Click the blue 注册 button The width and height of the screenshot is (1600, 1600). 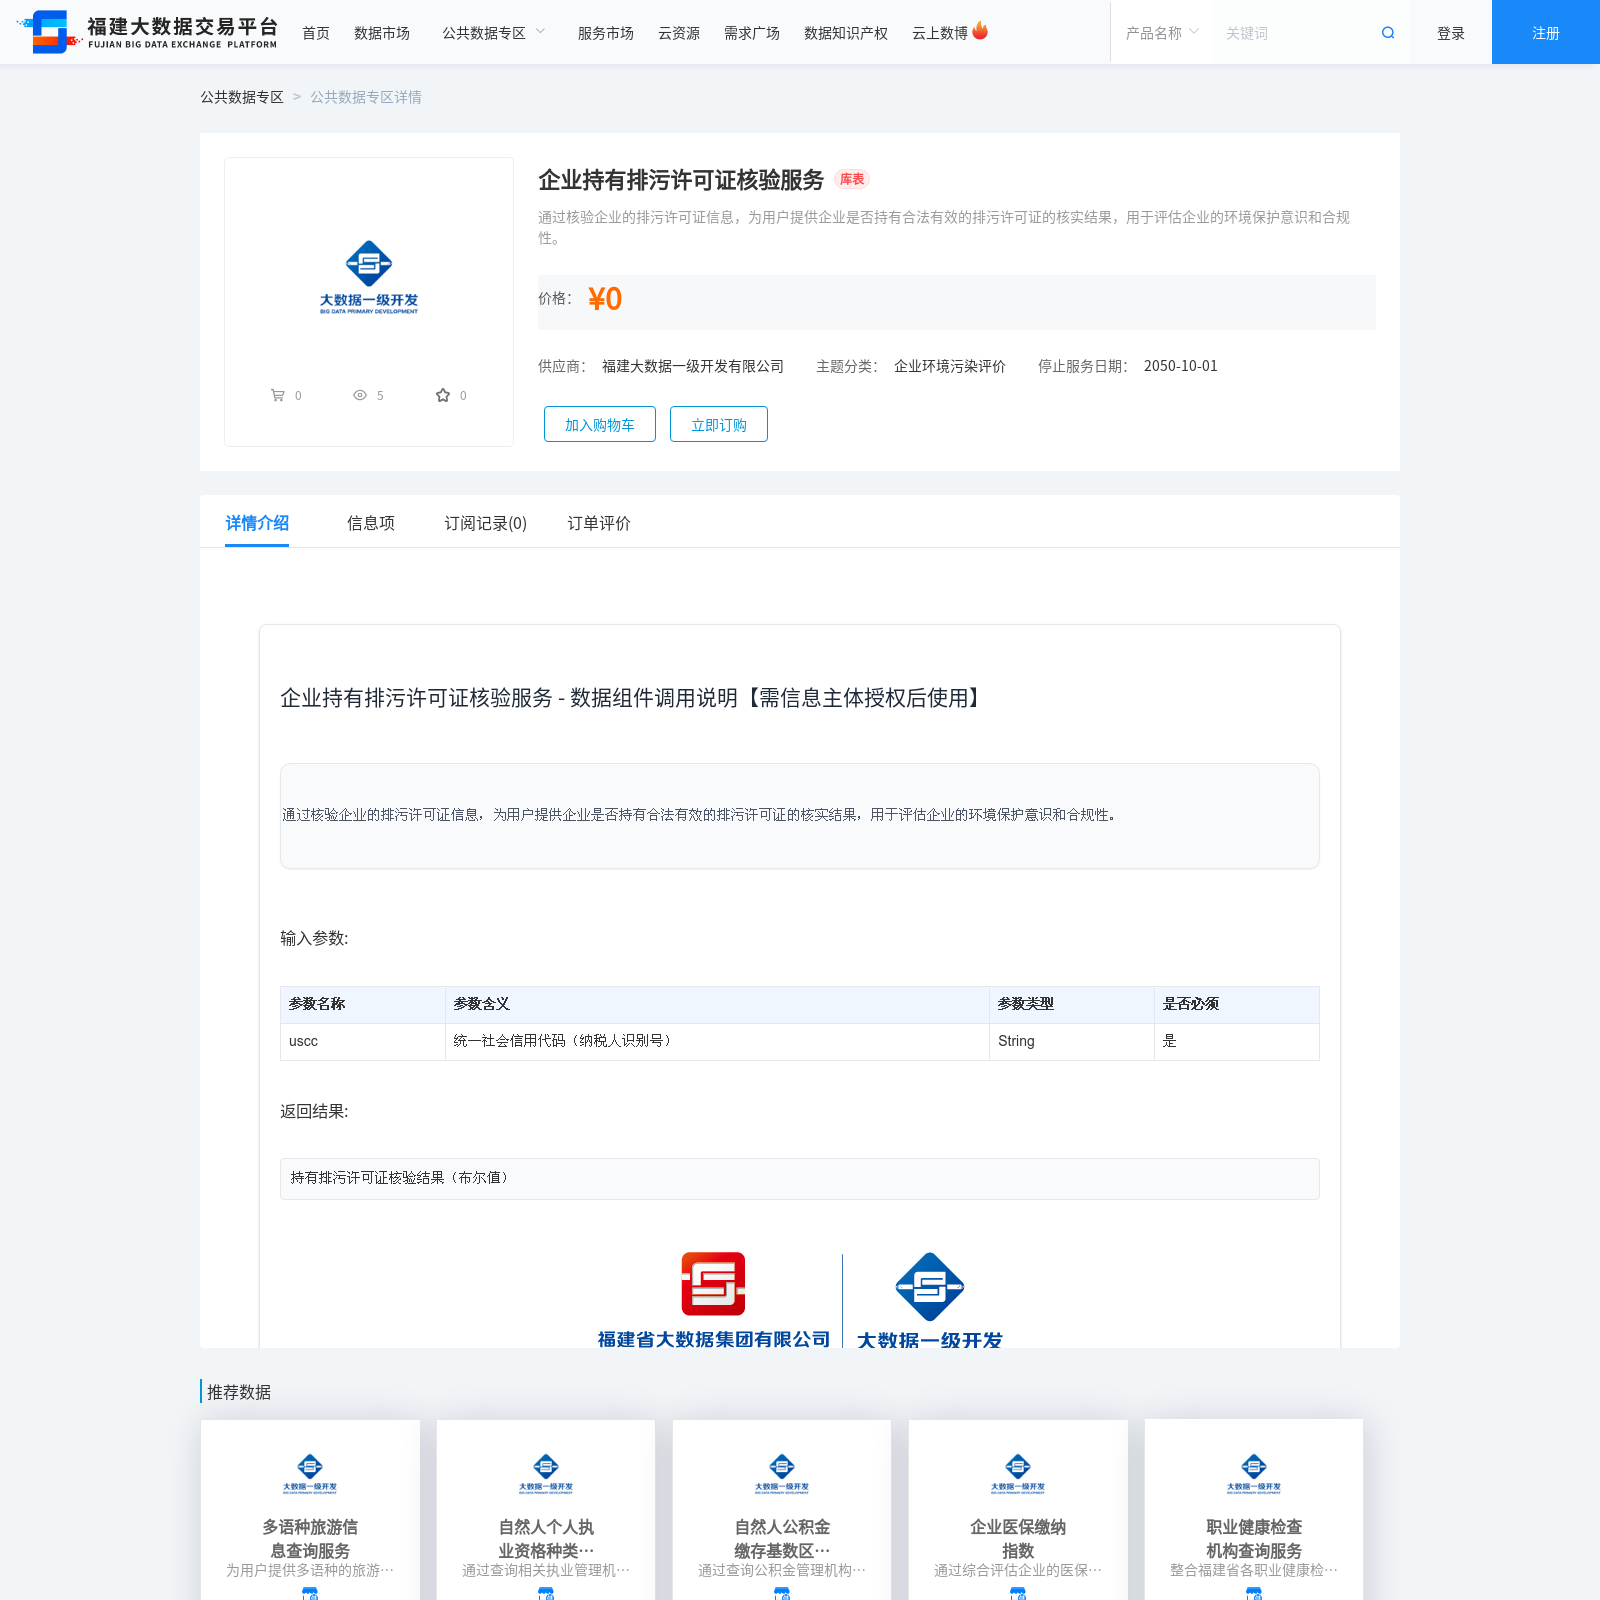click(x=1546, y=32)
